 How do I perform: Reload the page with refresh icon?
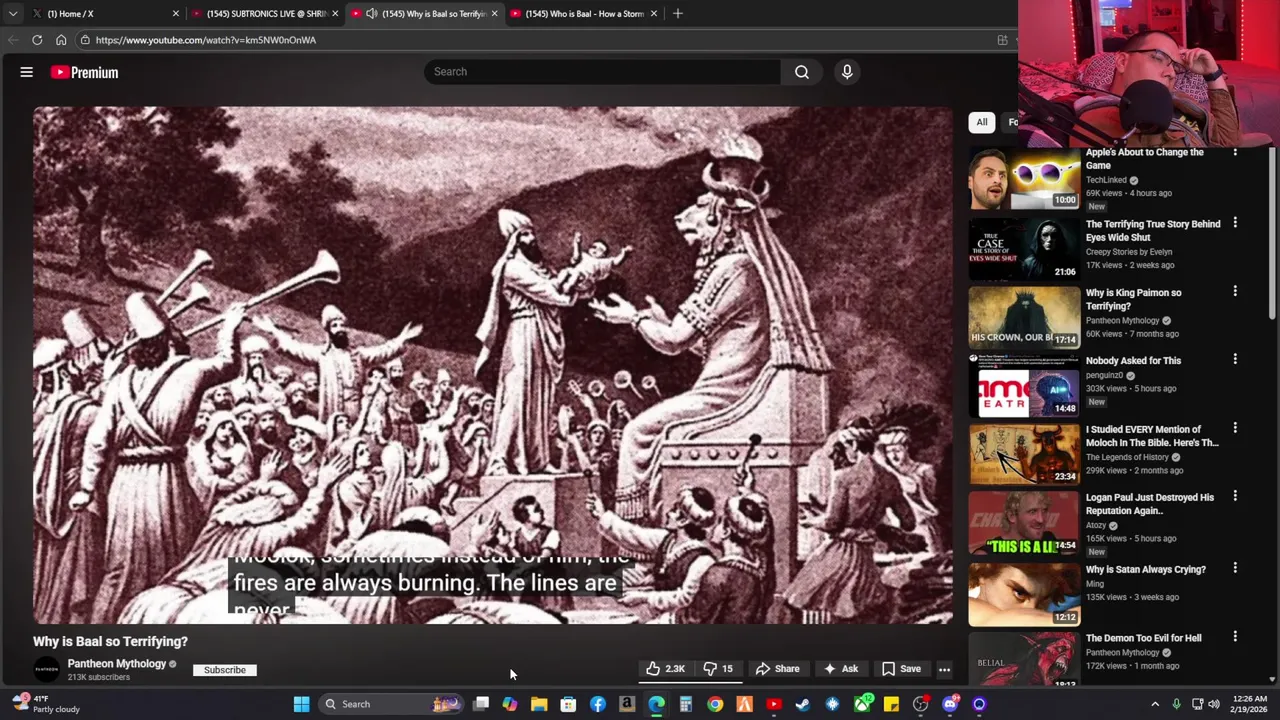pyautogui.click(x=37, y=40)
